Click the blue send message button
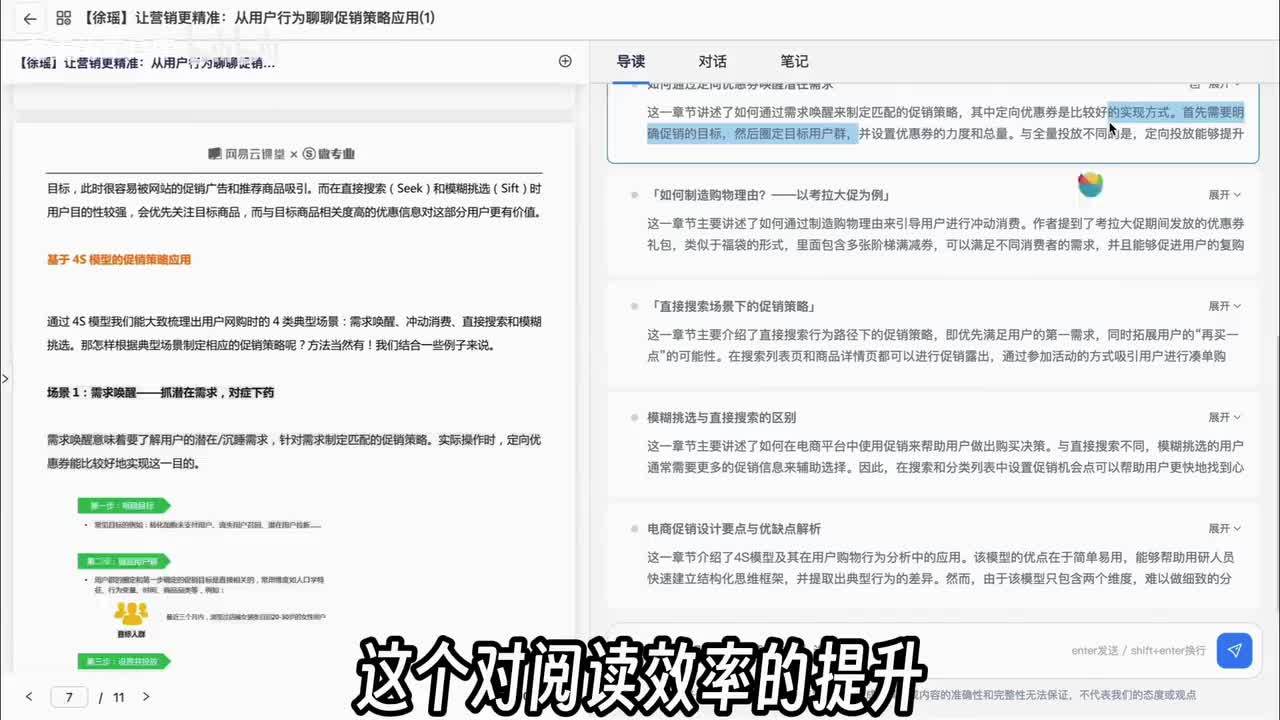 tap(1234, 650)
